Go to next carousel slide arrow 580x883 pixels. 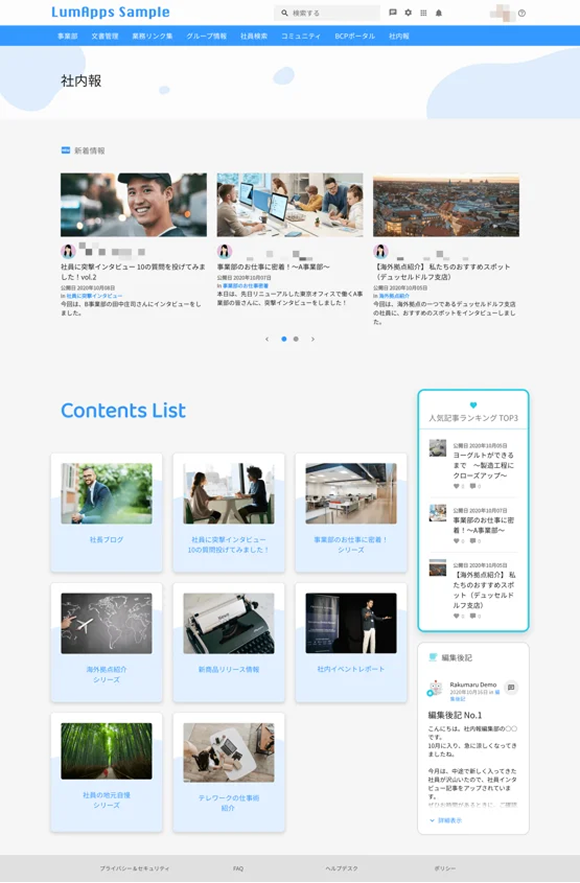click(313, 339)
